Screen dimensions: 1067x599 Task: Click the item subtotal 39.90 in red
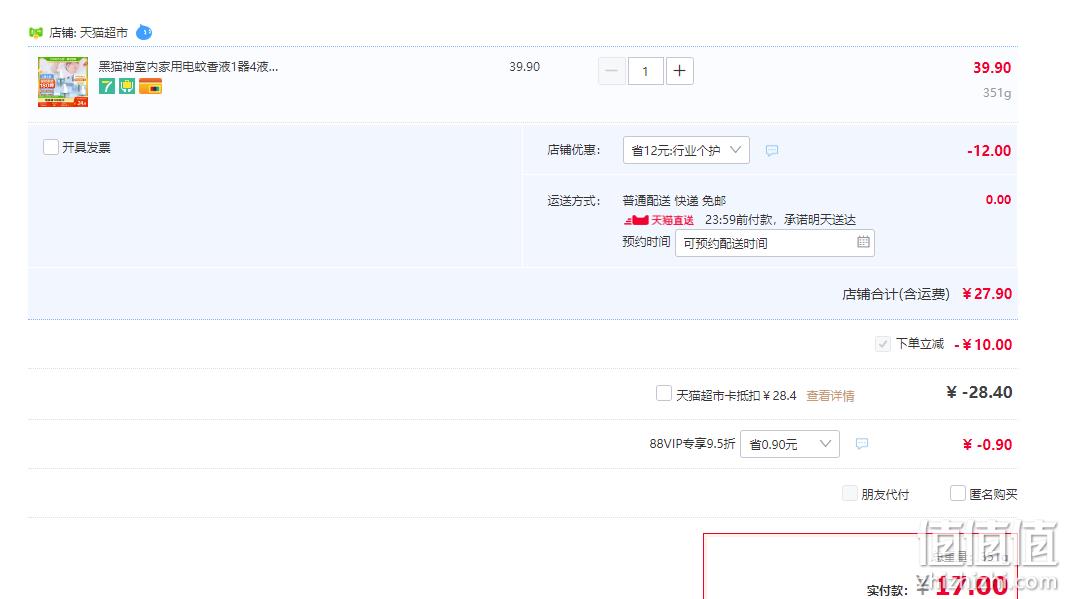(x=991, y=67)
